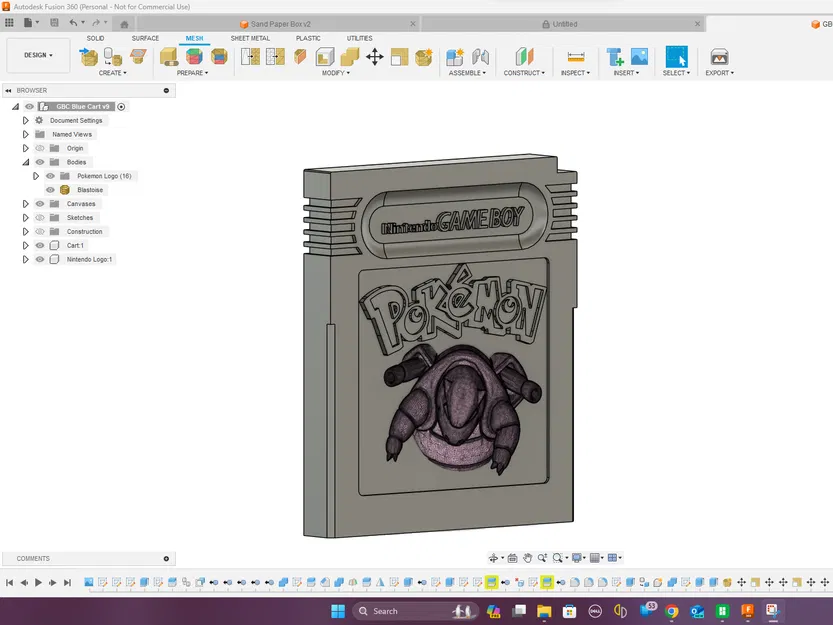Viewport: 833px width, 625px height.
Task: Show the Origin folder
Action: [39, 148]
